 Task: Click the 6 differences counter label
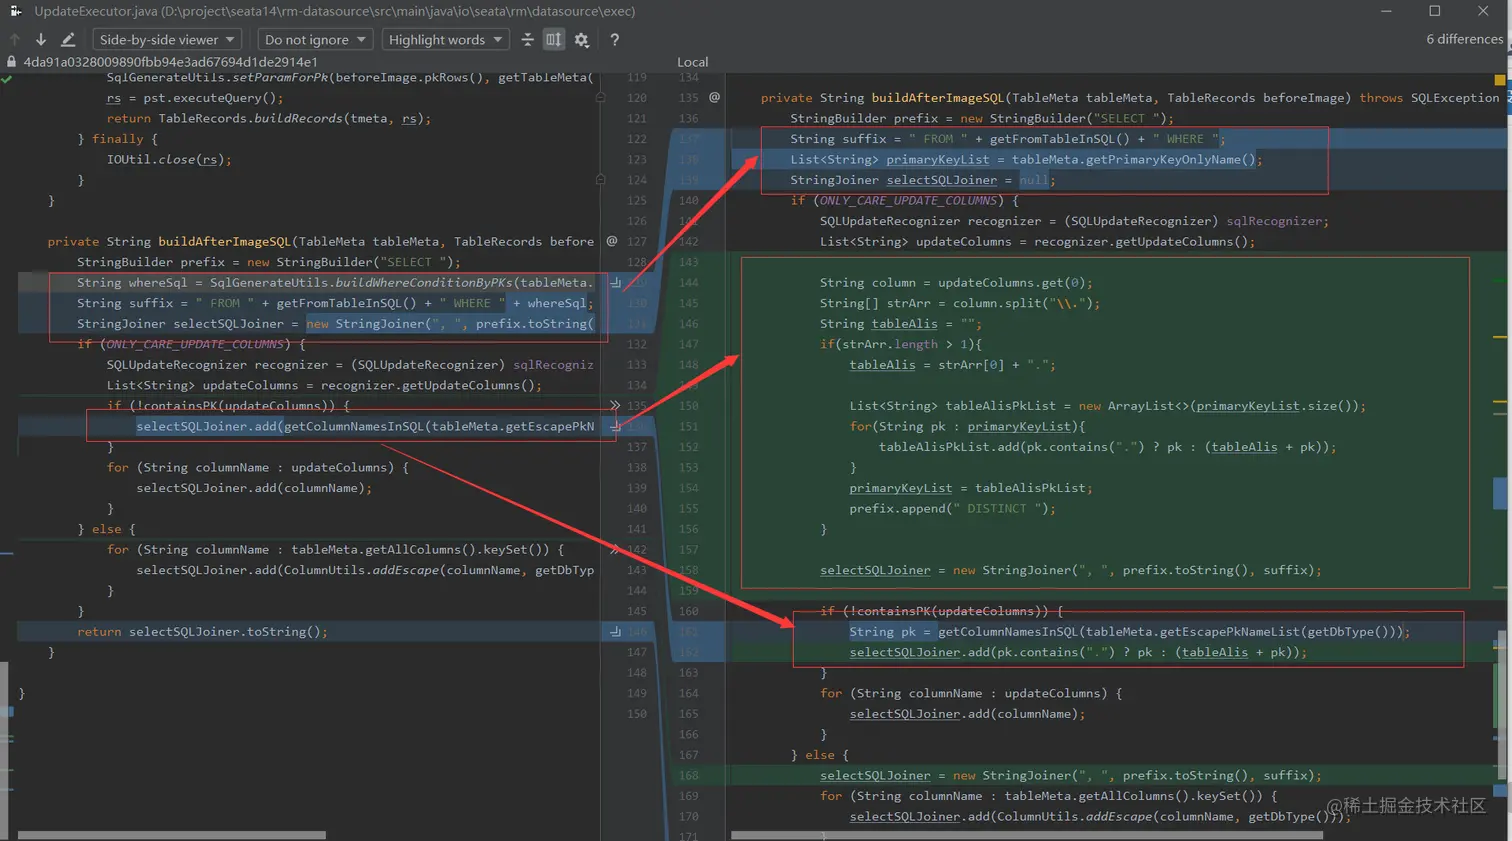pyautogui.click(x=1463, y=39)
